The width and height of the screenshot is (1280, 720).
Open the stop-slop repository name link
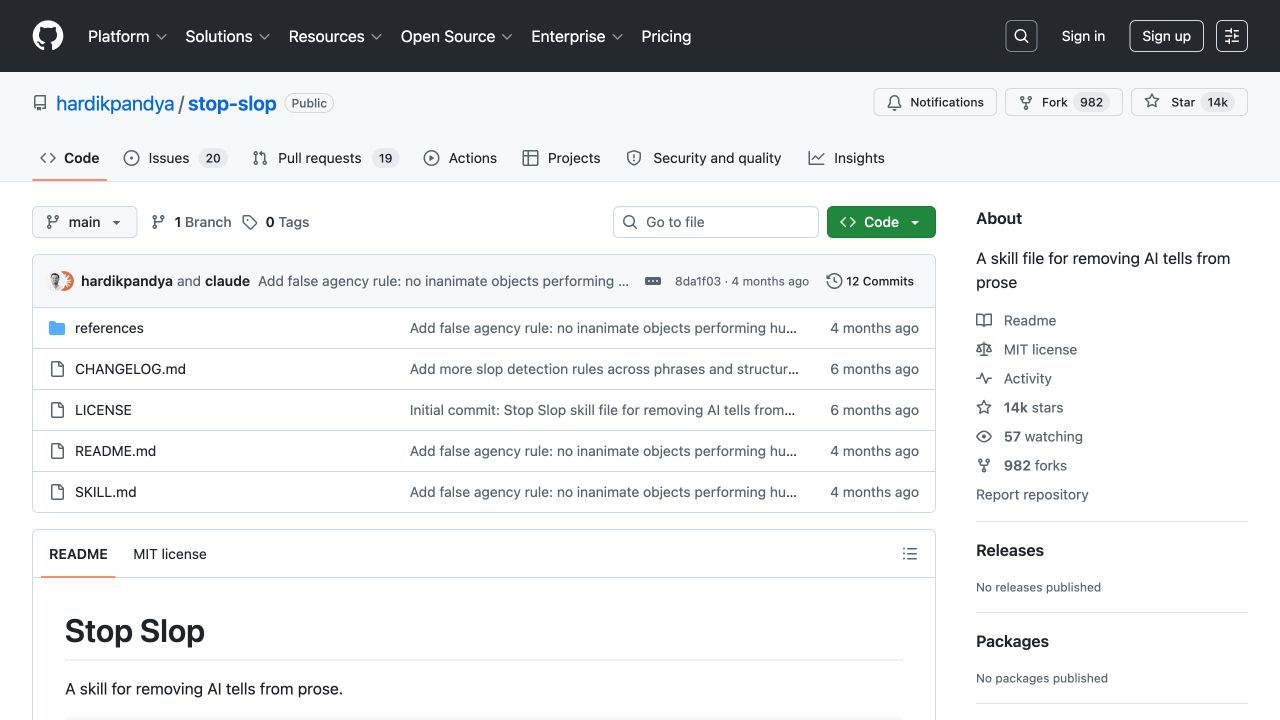click(x=232, y=103)
